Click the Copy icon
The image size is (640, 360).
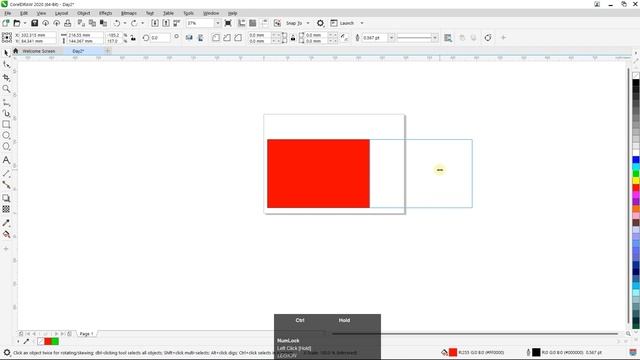coord(92,23)
